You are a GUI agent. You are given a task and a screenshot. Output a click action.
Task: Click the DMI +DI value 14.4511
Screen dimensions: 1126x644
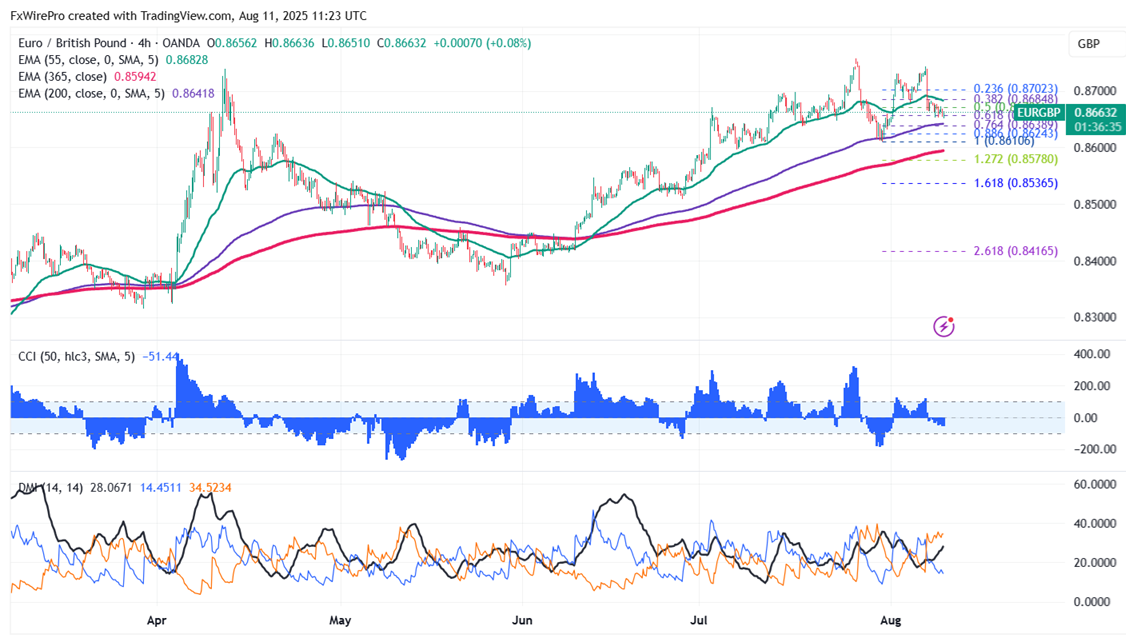coord(161,487)
